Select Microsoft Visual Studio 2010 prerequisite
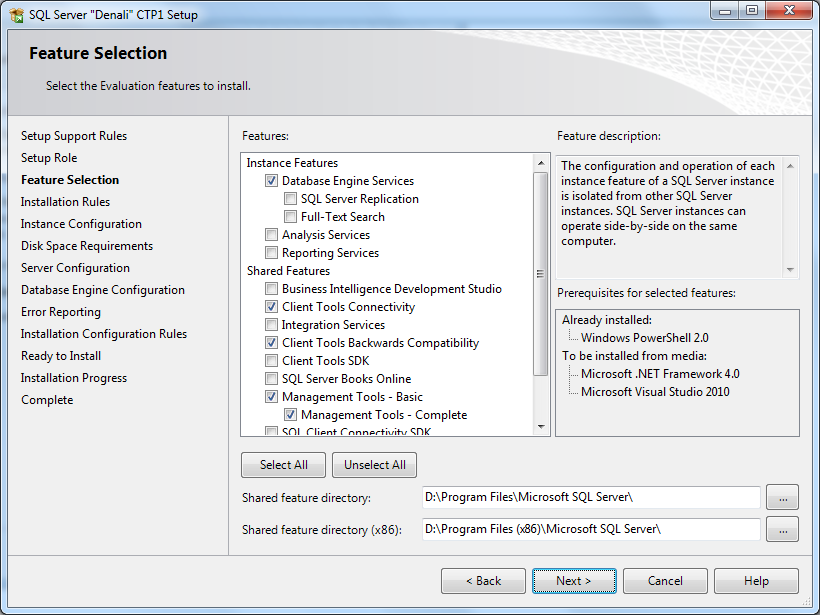This screenshot has height=615, width=820. click(655, 392)
